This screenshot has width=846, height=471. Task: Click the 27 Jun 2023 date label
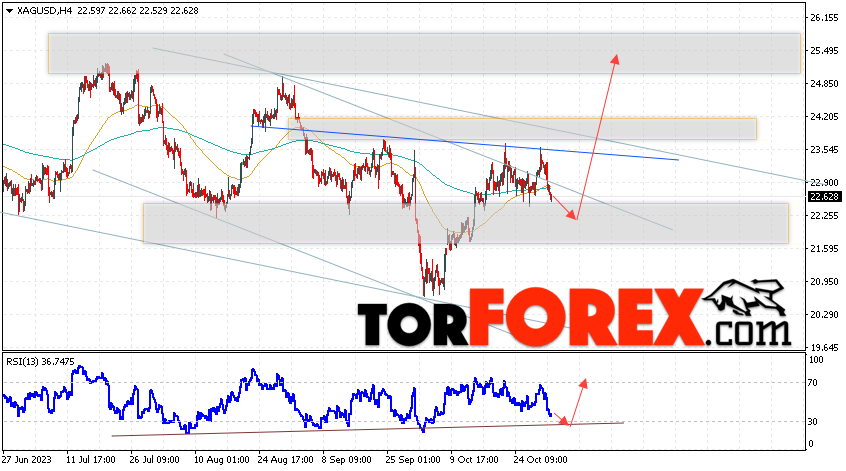pos(27,460)
